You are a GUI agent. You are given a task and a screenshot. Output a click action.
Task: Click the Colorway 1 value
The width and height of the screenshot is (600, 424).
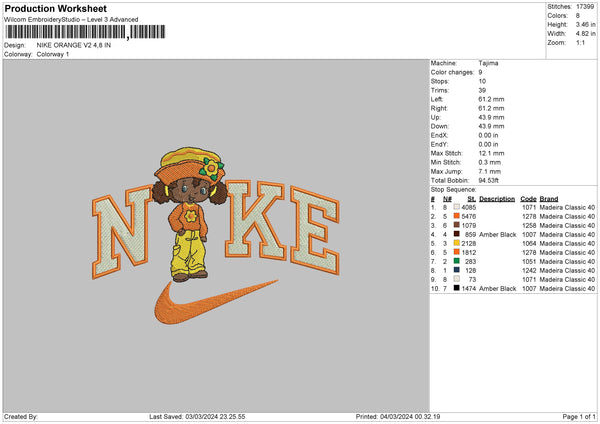[x=53, y=54]
